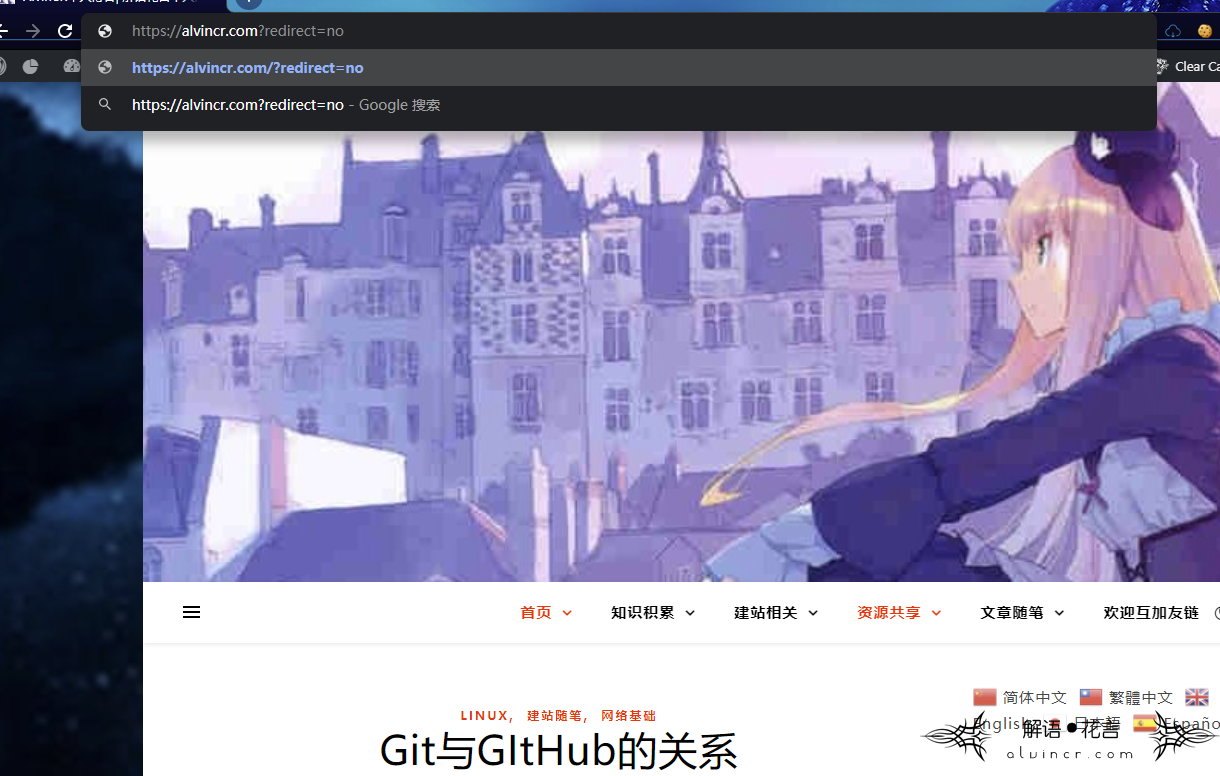
Task: Click the speedometer gauge bookmark icon
Action: pos(71,66)
